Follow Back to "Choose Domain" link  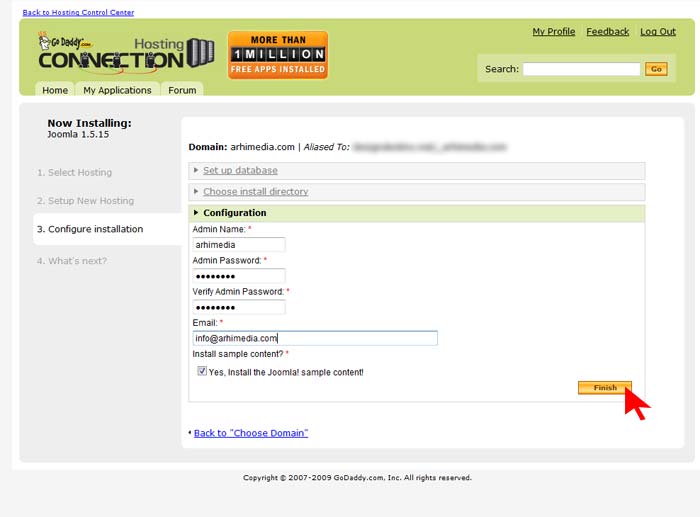(x=251, y=433)
